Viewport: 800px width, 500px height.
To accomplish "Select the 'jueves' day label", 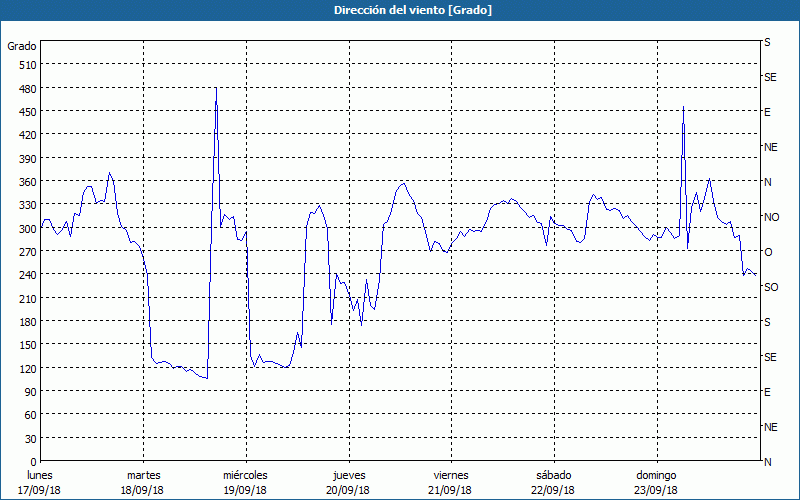I will (349, 476).
